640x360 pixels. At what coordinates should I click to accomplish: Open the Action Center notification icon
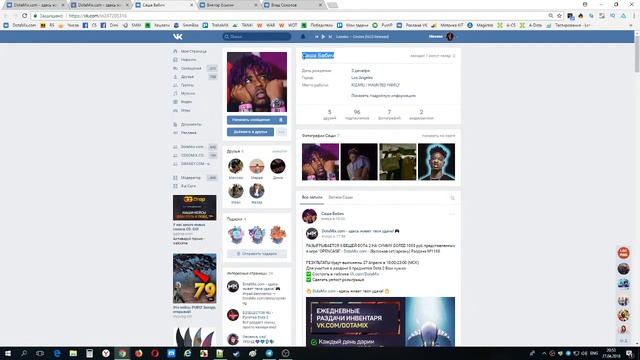point(629,353)
